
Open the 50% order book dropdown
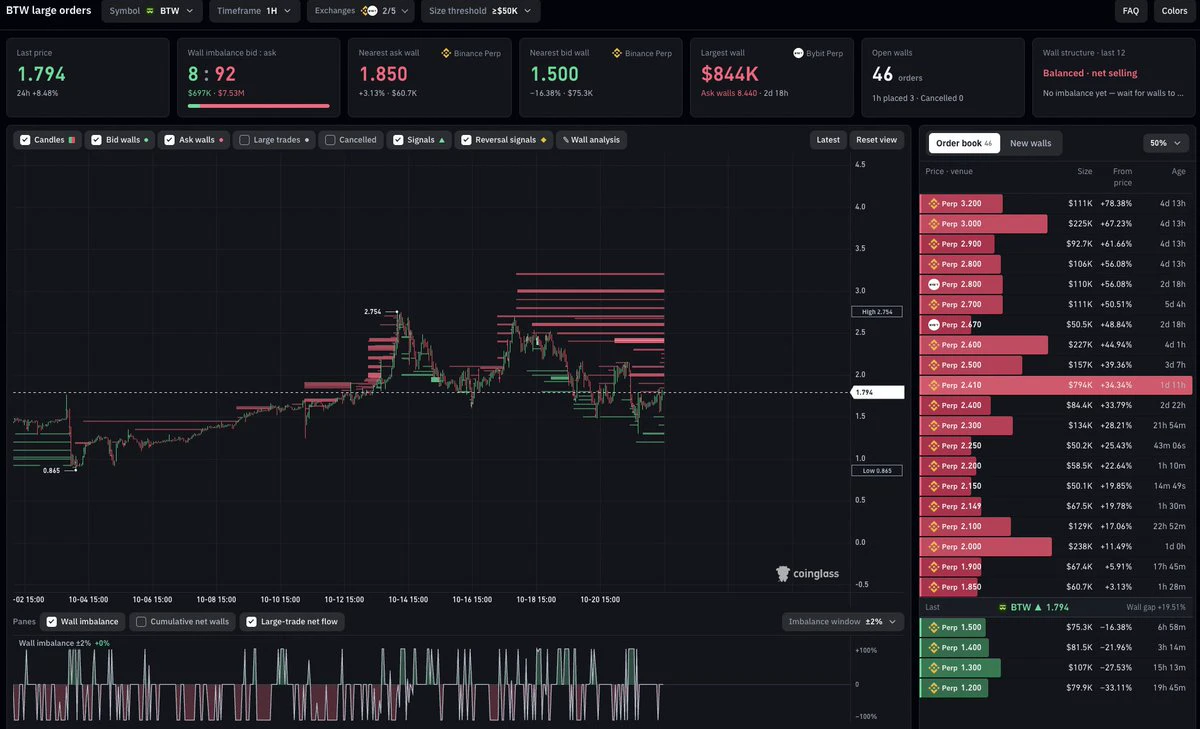1165,143
